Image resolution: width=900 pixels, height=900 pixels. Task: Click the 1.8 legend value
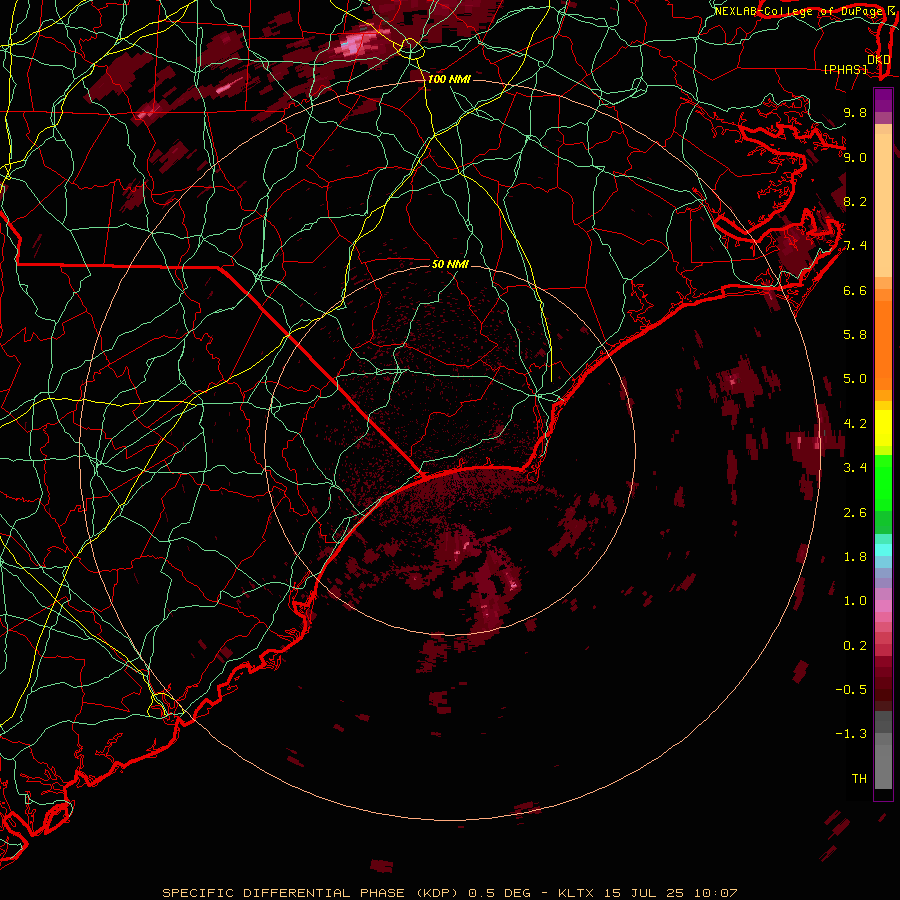tap(855, 557)
